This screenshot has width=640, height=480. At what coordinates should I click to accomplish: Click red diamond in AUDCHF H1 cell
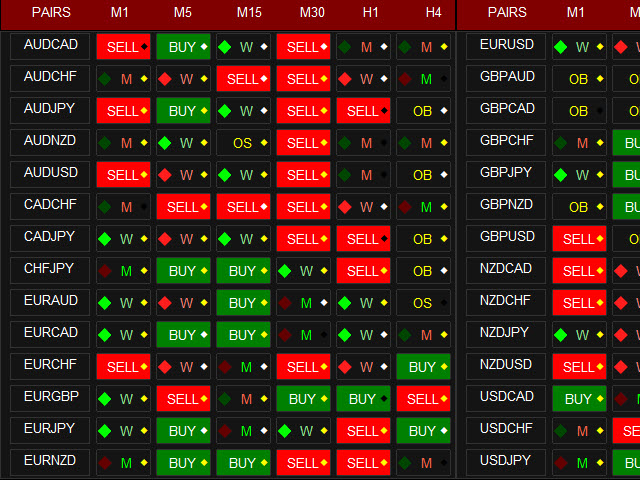(344, 79)
